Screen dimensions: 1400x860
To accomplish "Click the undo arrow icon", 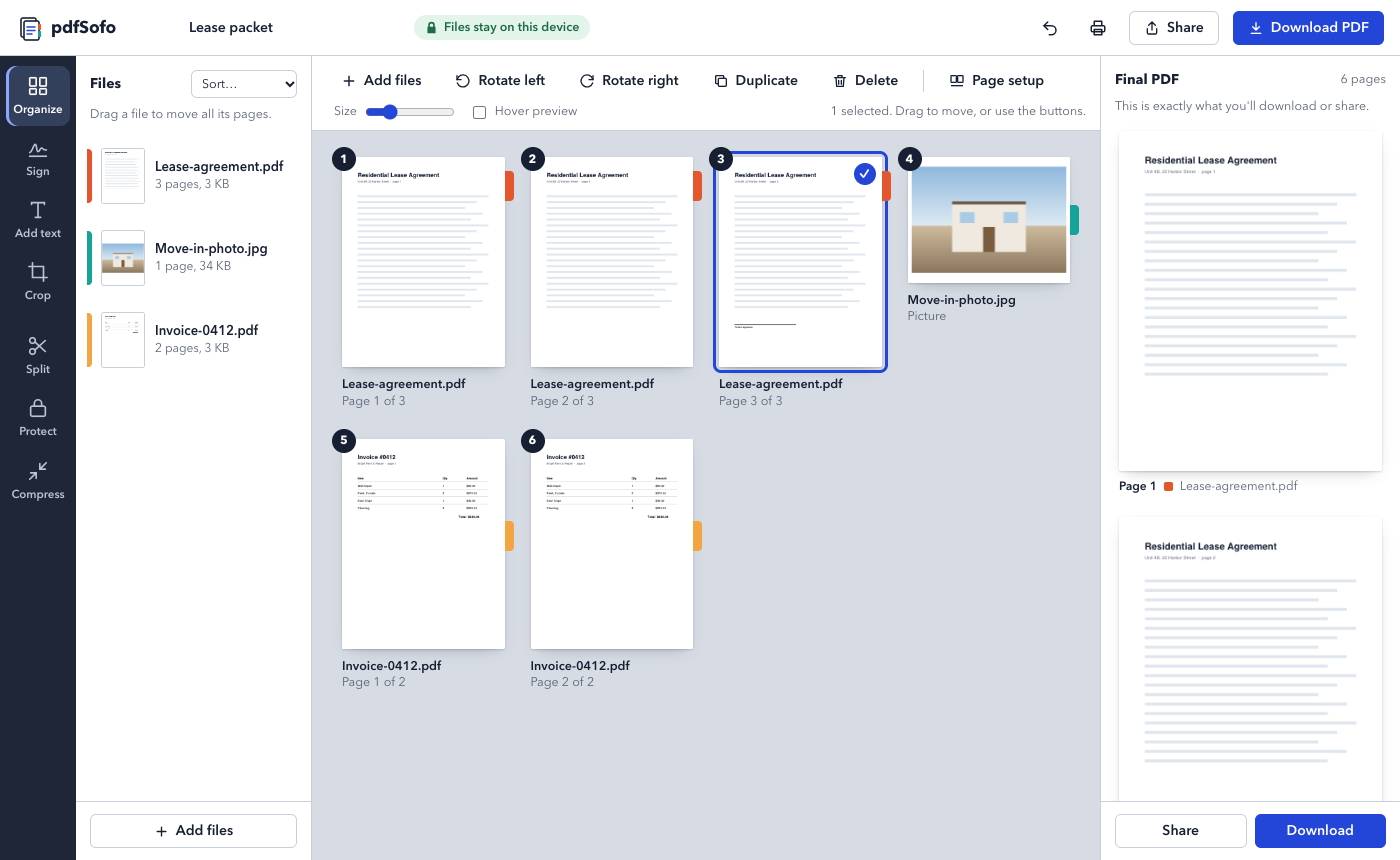I will (1050, 28).
